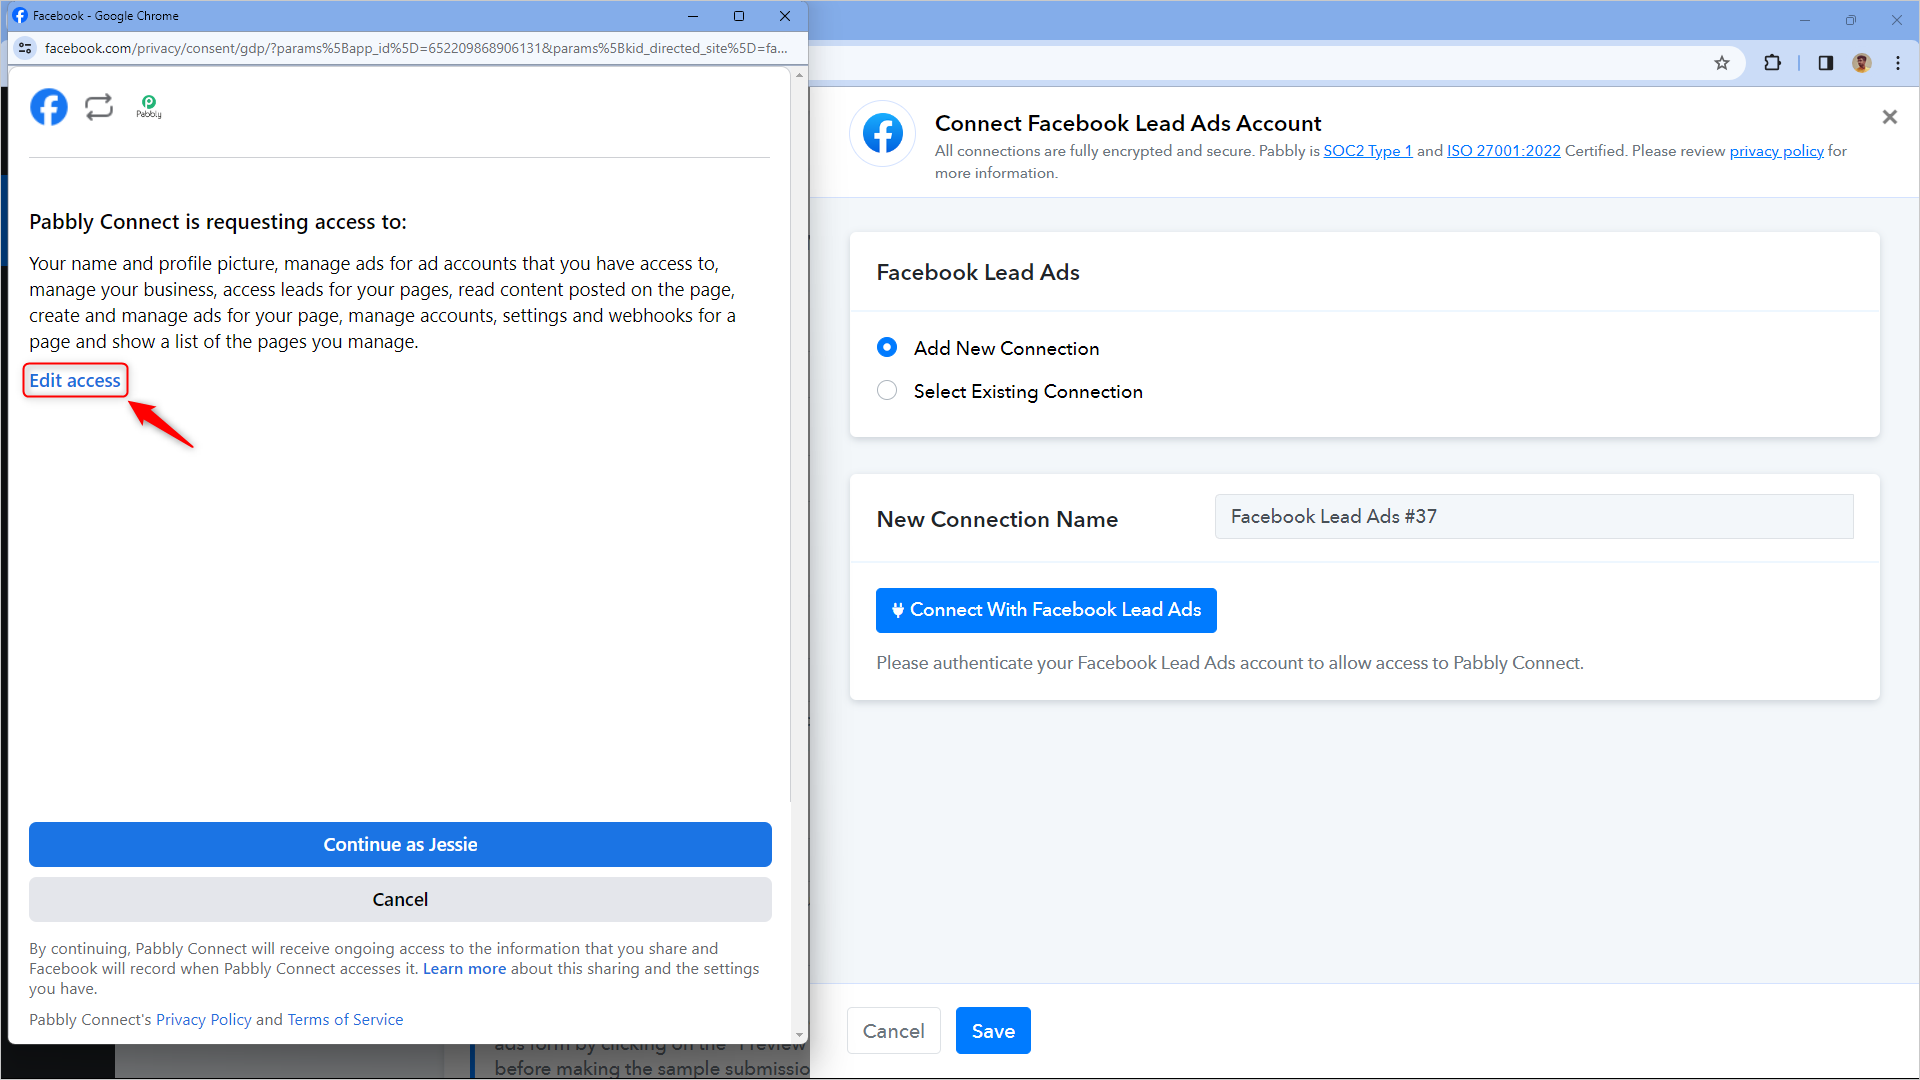
Task: Maximize the Facebook popup window
Action: (739, 16)
